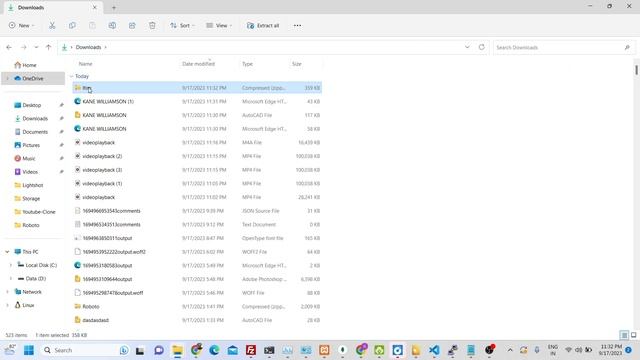Click the Extract all button

tap(263, 25)
